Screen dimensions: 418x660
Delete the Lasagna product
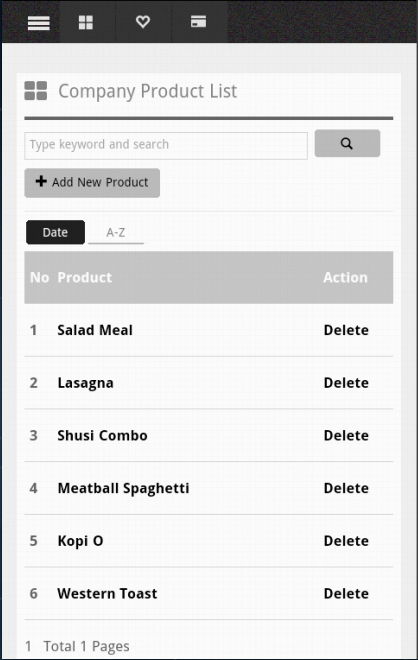pos(346,383)
